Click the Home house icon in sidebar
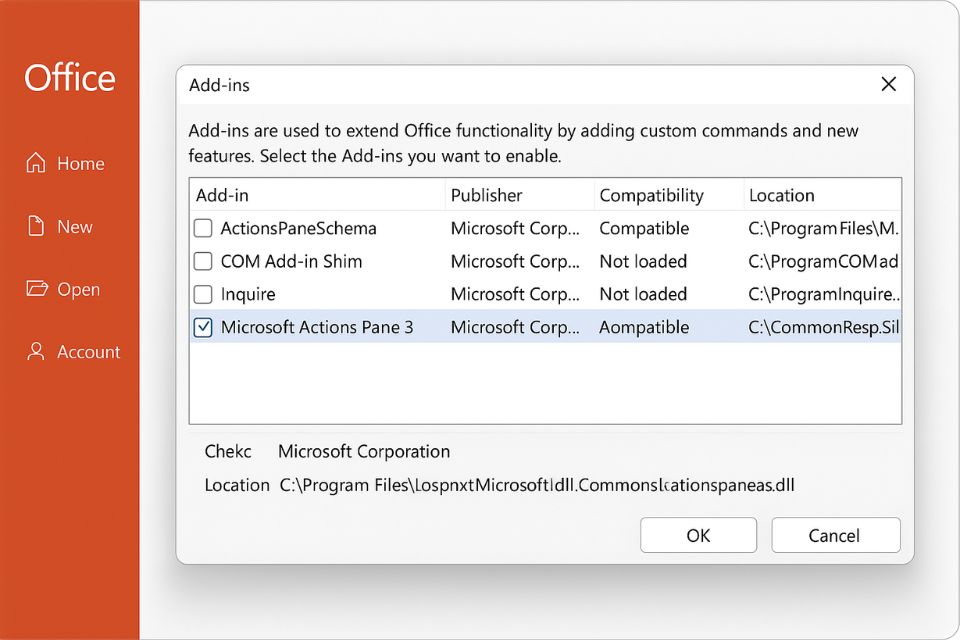Screen dimensions: 960x640 coord(36,163)
